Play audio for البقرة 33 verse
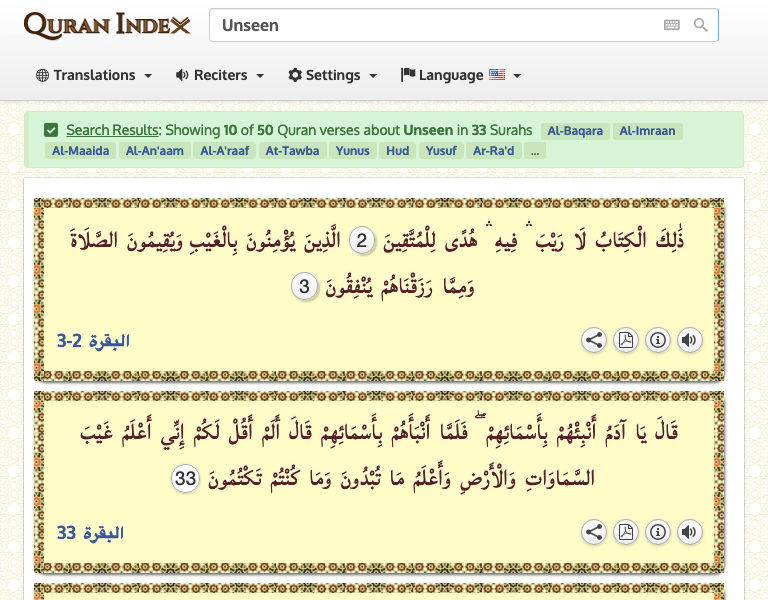Screen dimensions: 768x600 click(x=690, y=532)
